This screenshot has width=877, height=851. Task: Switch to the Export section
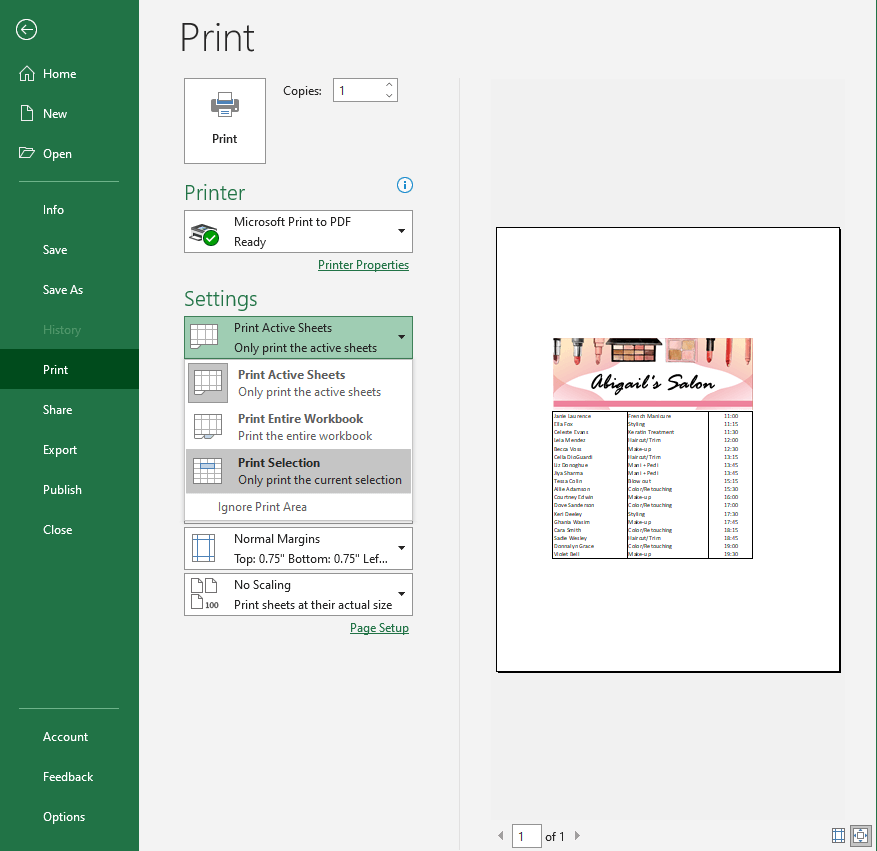[61, 449]
